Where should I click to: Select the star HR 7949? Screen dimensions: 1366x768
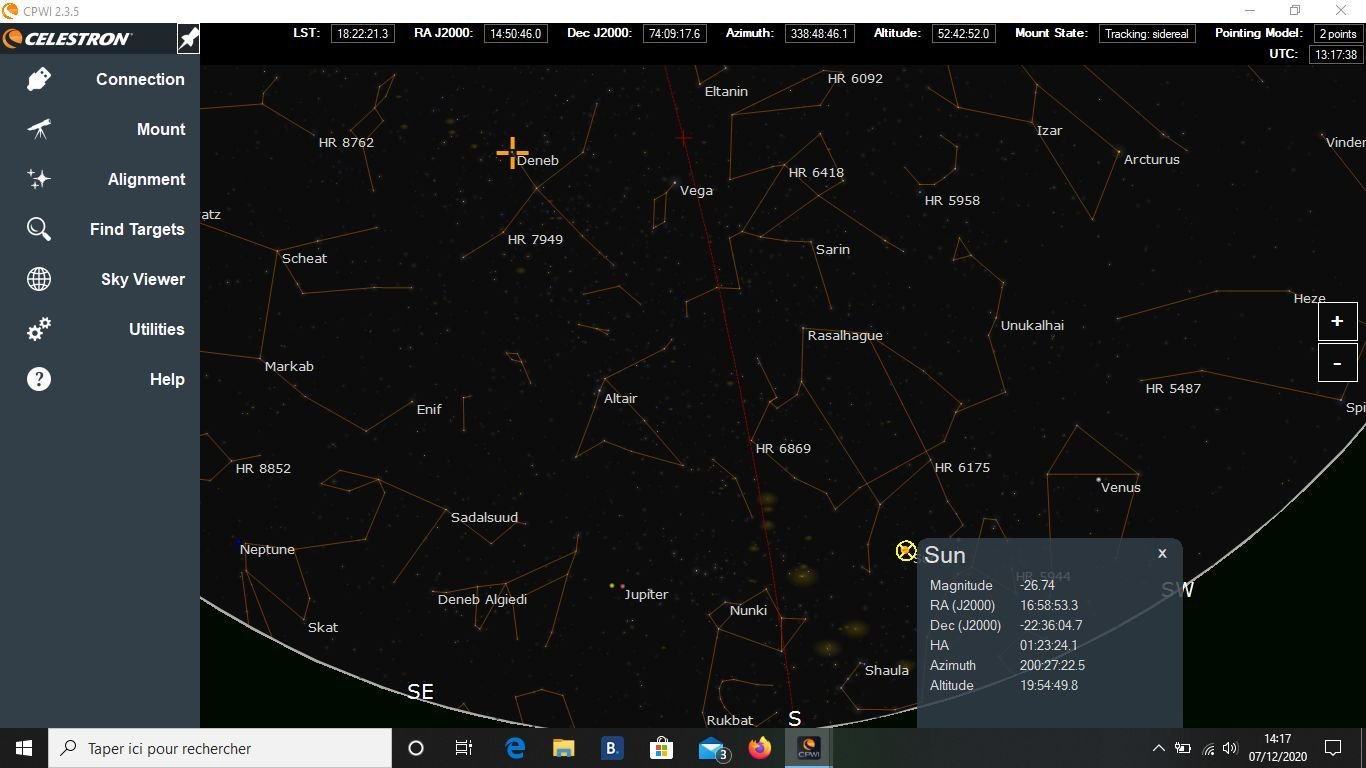coord(535,239)
